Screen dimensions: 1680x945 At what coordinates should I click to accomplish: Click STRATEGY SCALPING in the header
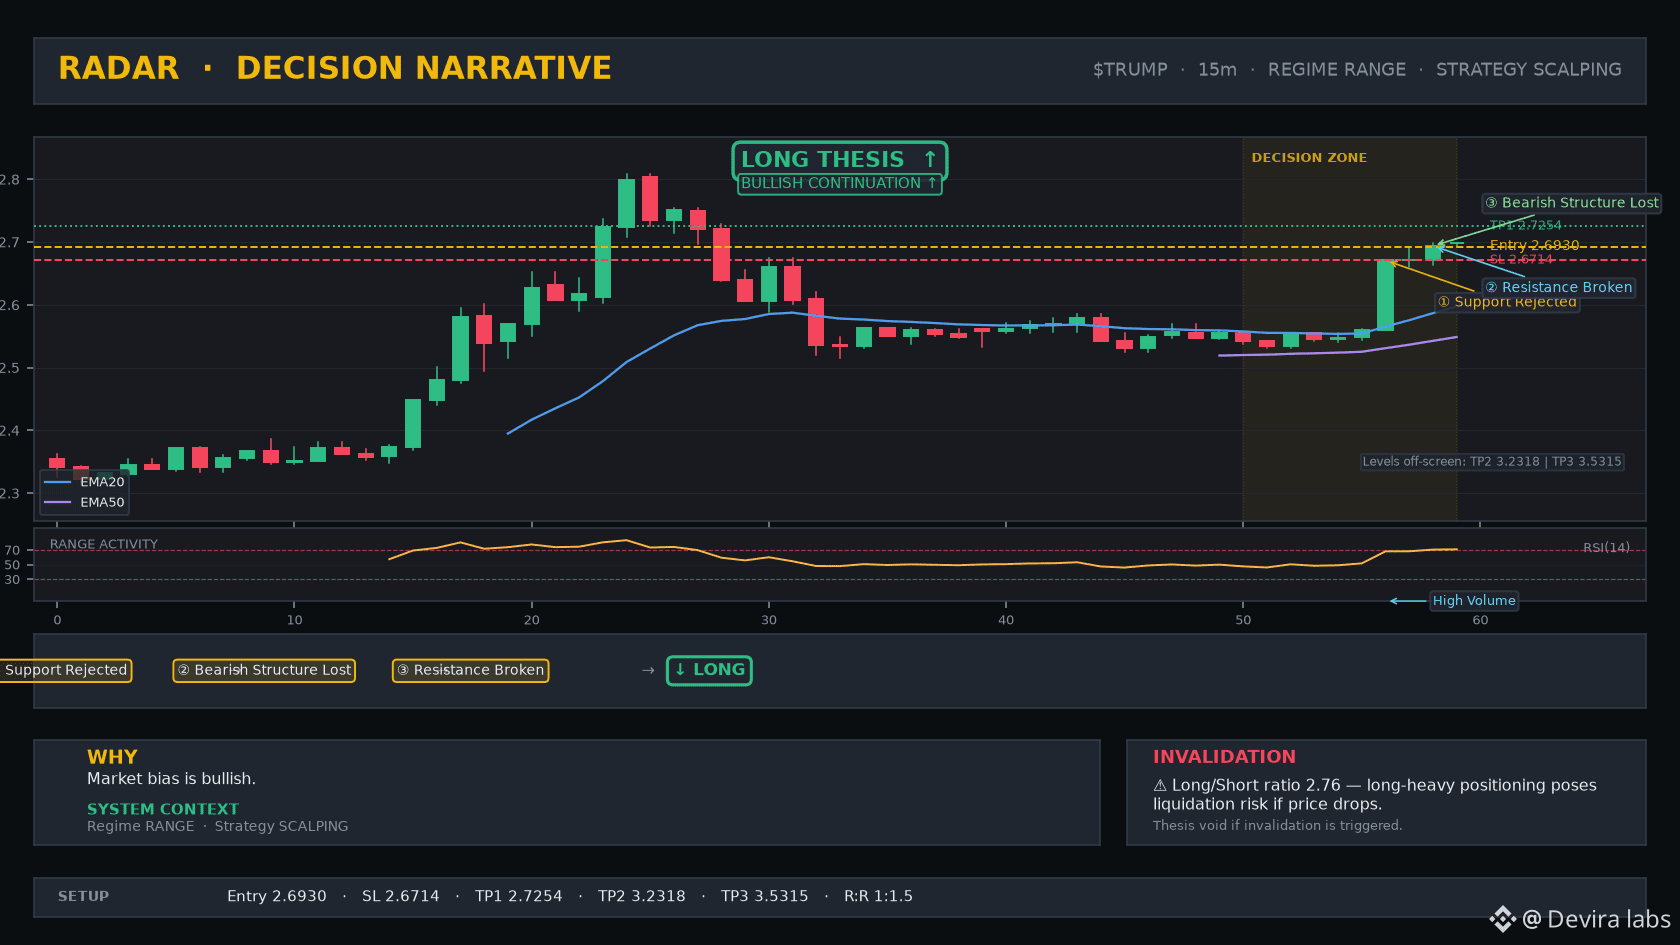tap(1529, 70)
